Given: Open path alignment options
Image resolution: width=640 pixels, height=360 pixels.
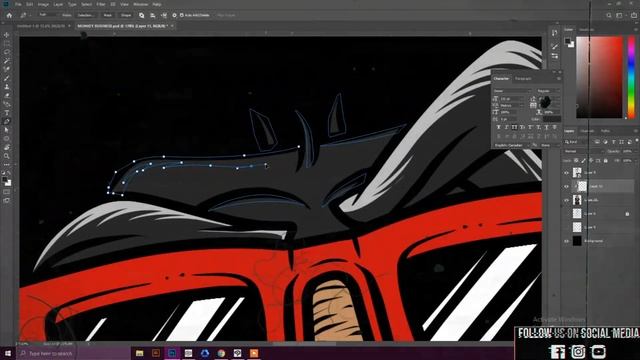Looking at the screenshot, I should (152, 15).
